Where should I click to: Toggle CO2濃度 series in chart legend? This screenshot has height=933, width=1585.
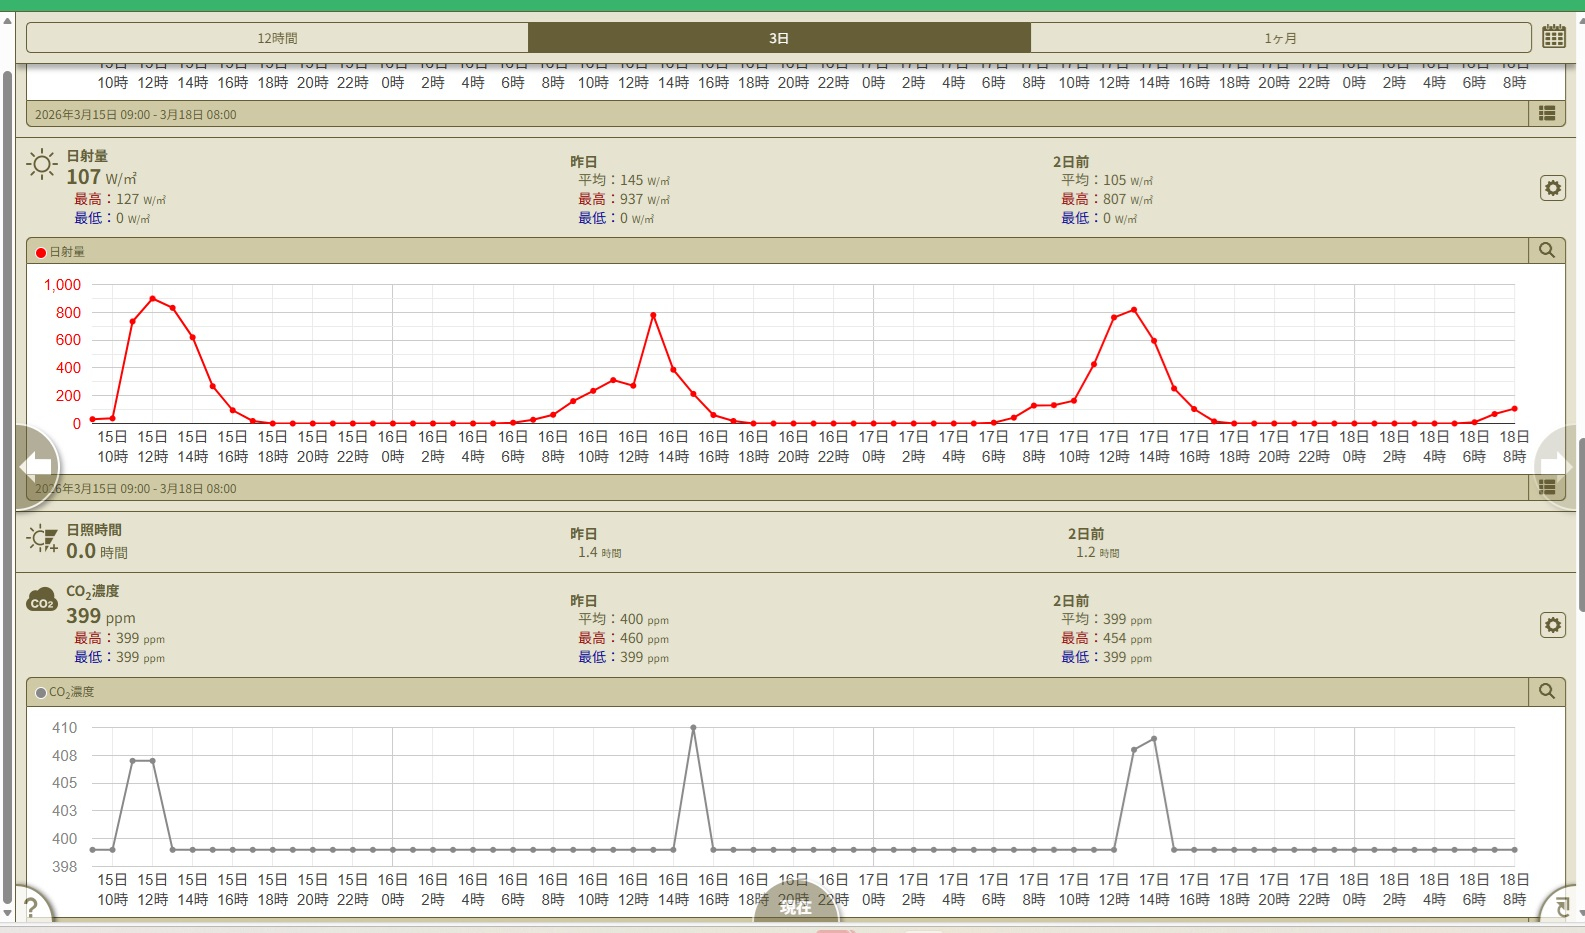[71, 692]
